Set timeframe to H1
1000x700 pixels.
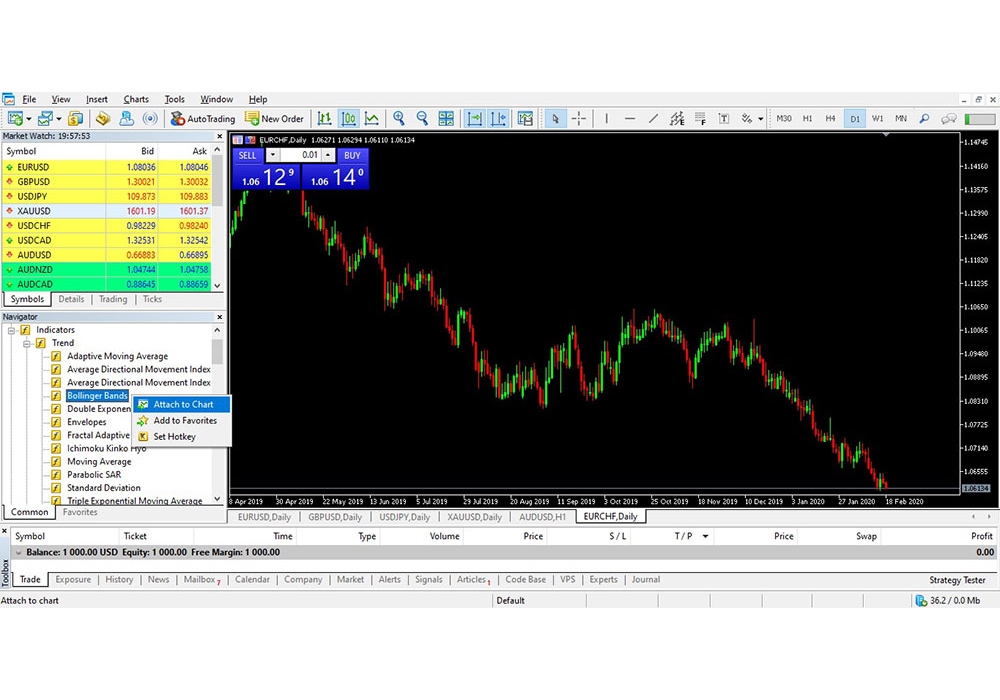coord(807,119)
